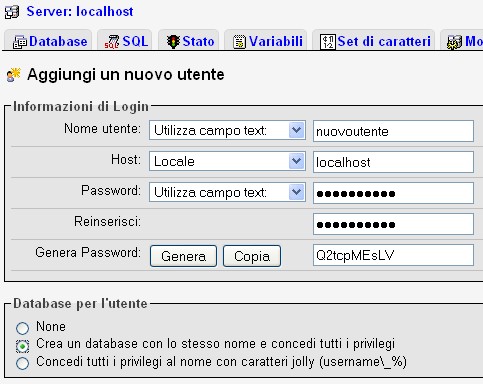Select Concedi tutti i privilegi jolly option
Screen dimensions: 483x384
22,363
